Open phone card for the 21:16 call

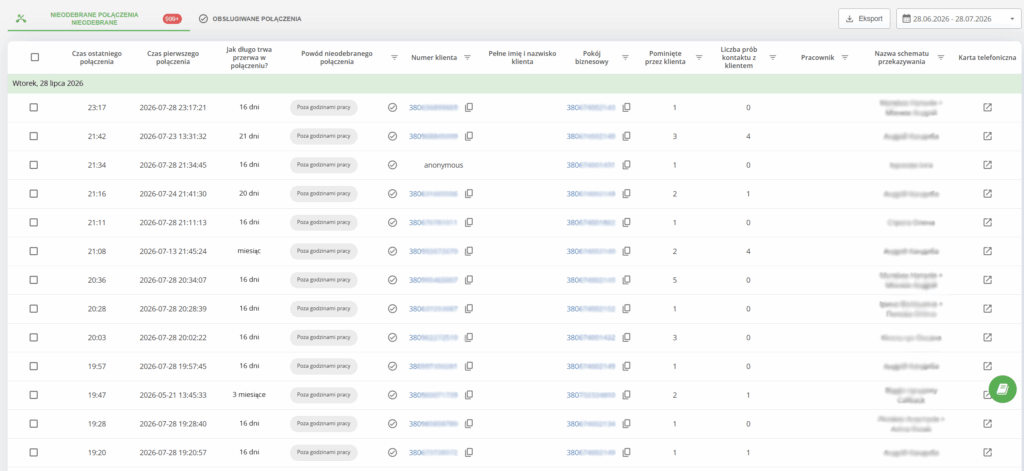987,193
